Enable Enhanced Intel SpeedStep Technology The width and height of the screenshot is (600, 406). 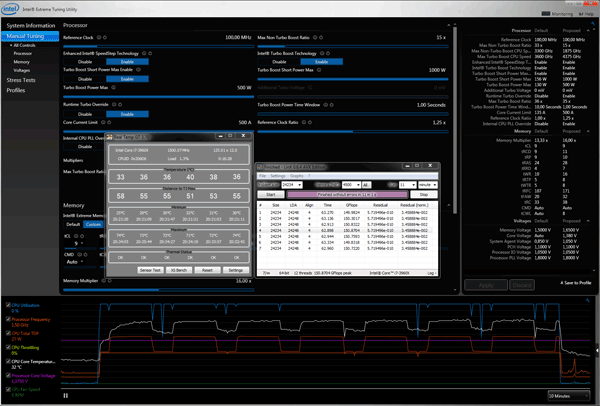click(127, 62)
